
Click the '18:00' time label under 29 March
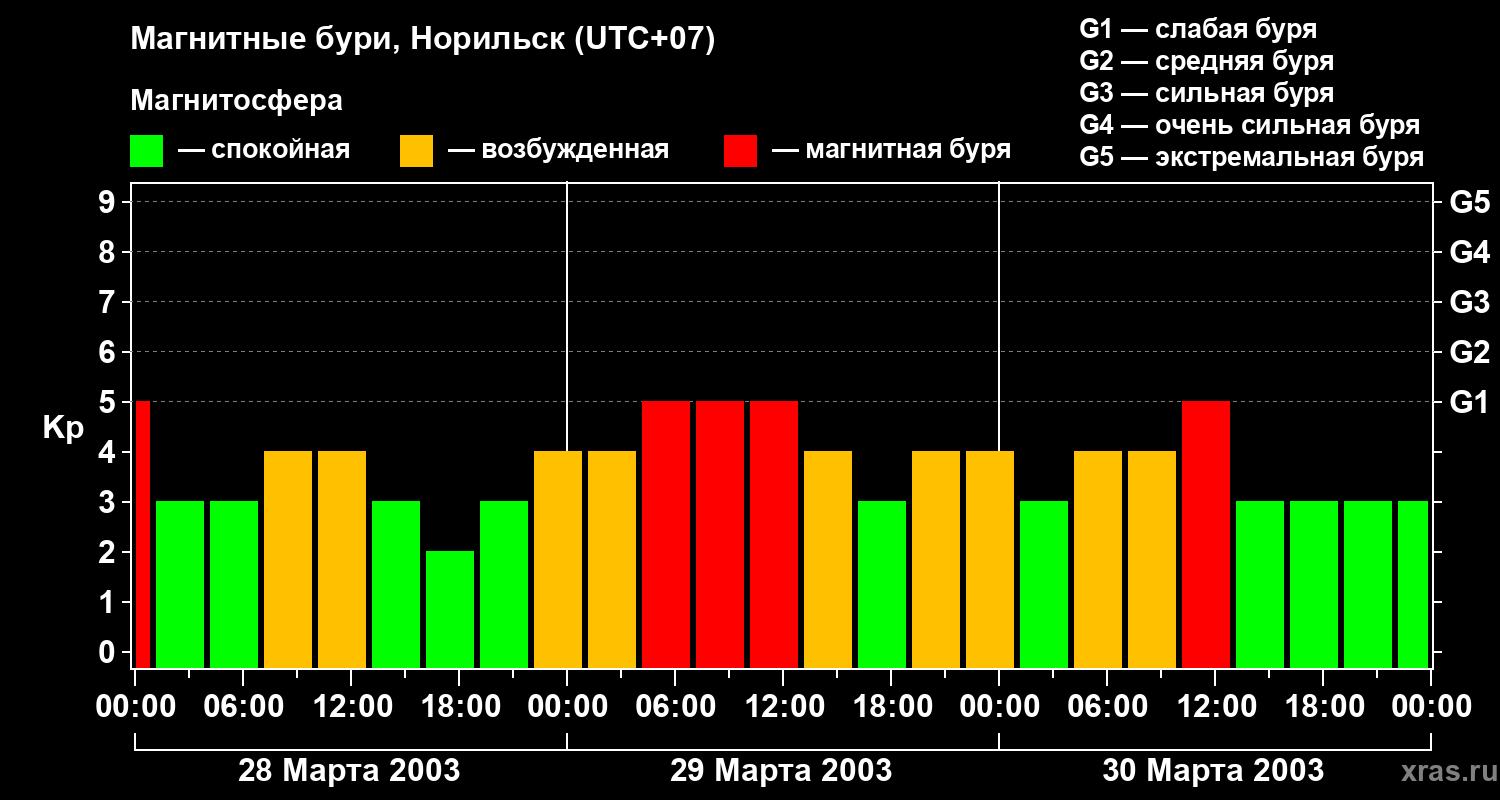(x=891, y=707)
